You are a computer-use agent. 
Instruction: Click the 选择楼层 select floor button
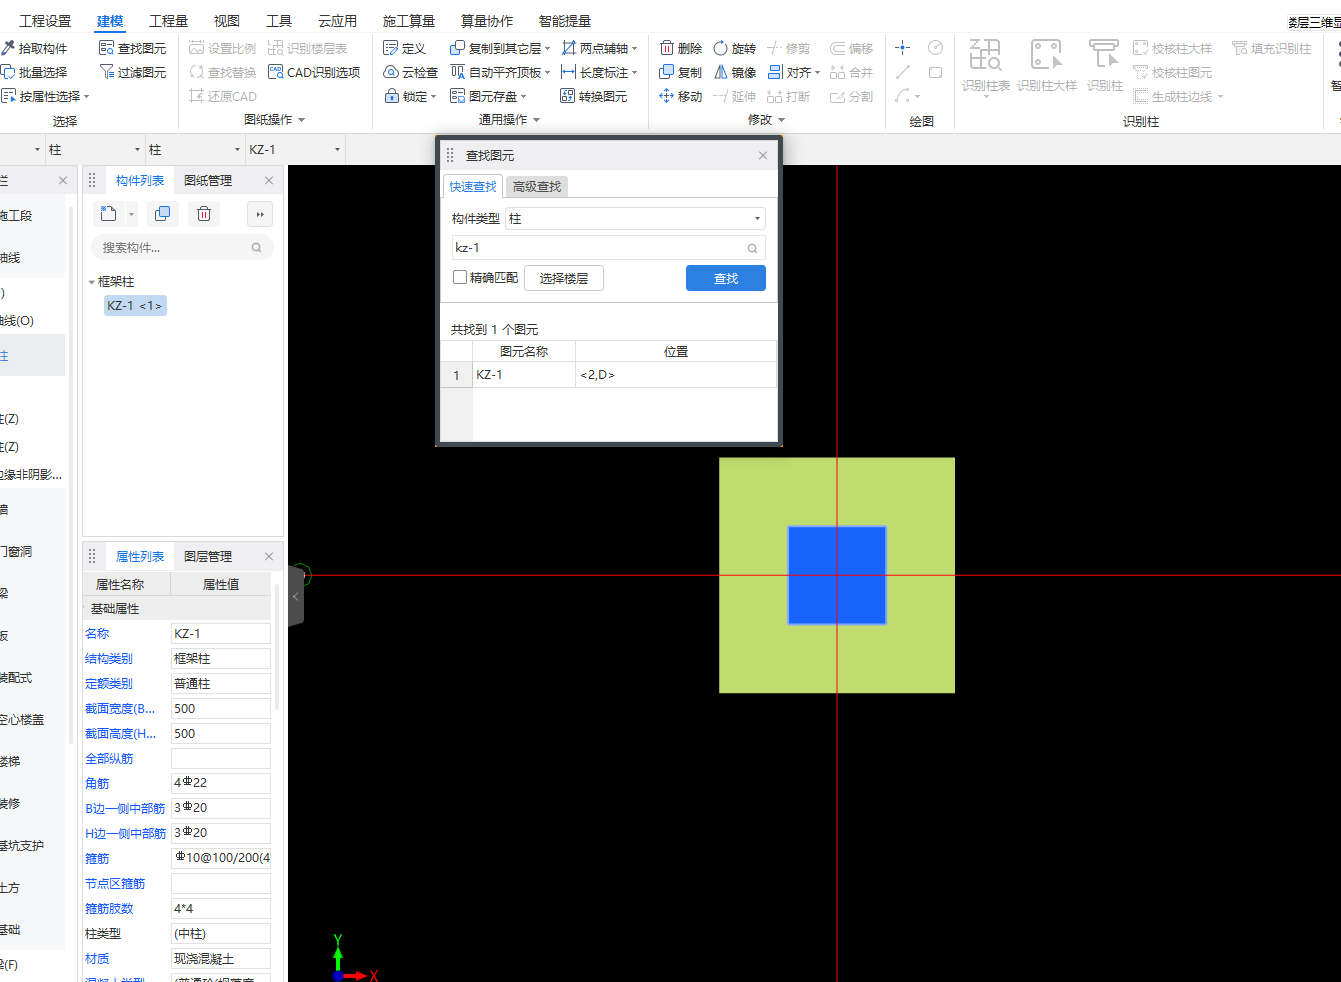[564, 278]
